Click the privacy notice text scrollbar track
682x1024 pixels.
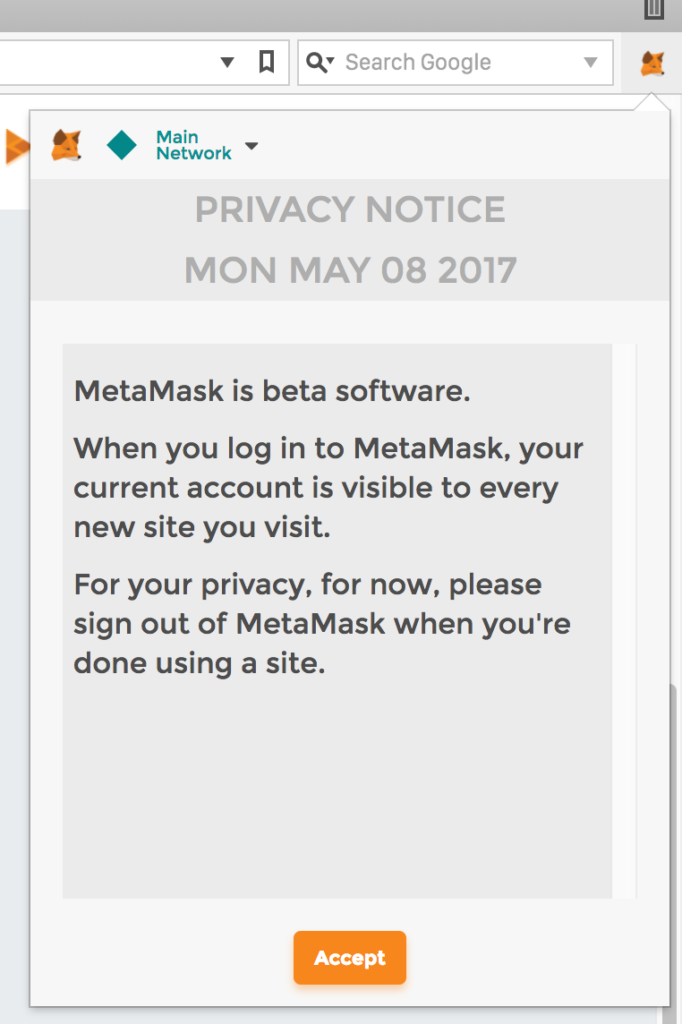624,620
